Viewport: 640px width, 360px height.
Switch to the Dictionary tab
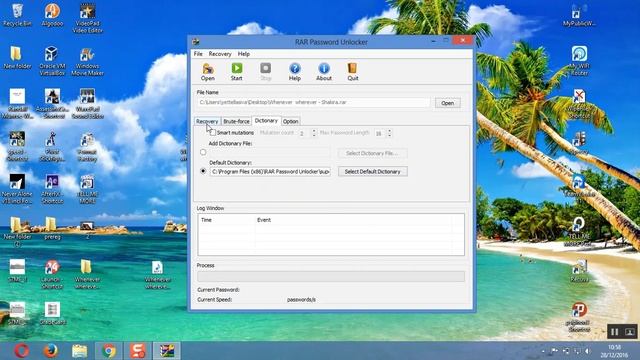click(x=266, y=120)
